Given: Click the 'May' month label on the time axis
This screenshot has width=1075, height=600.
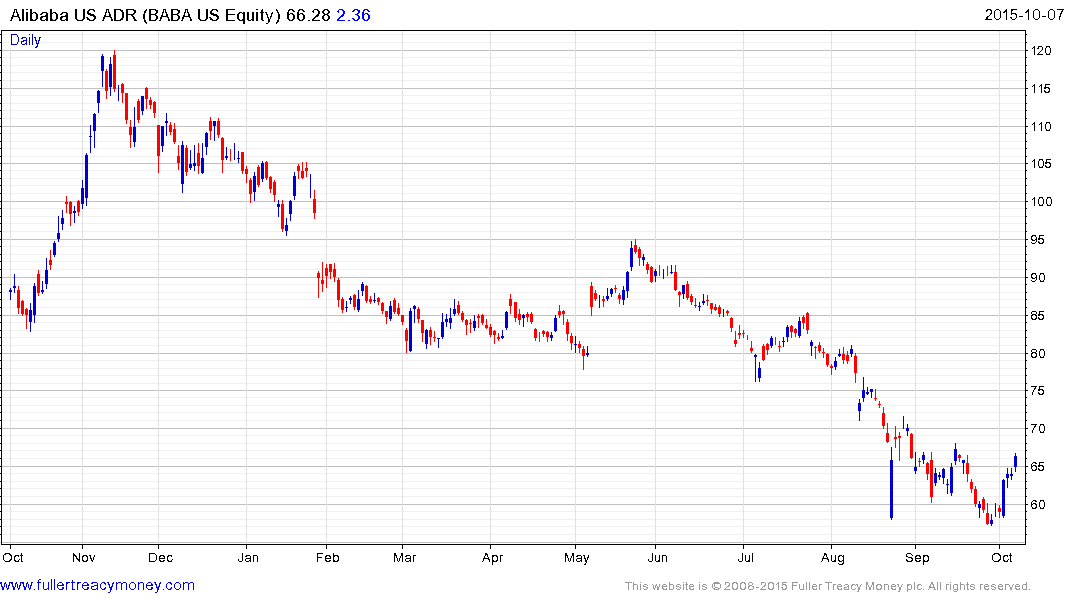Looking at the screenshot, I should tap(577, 557).
